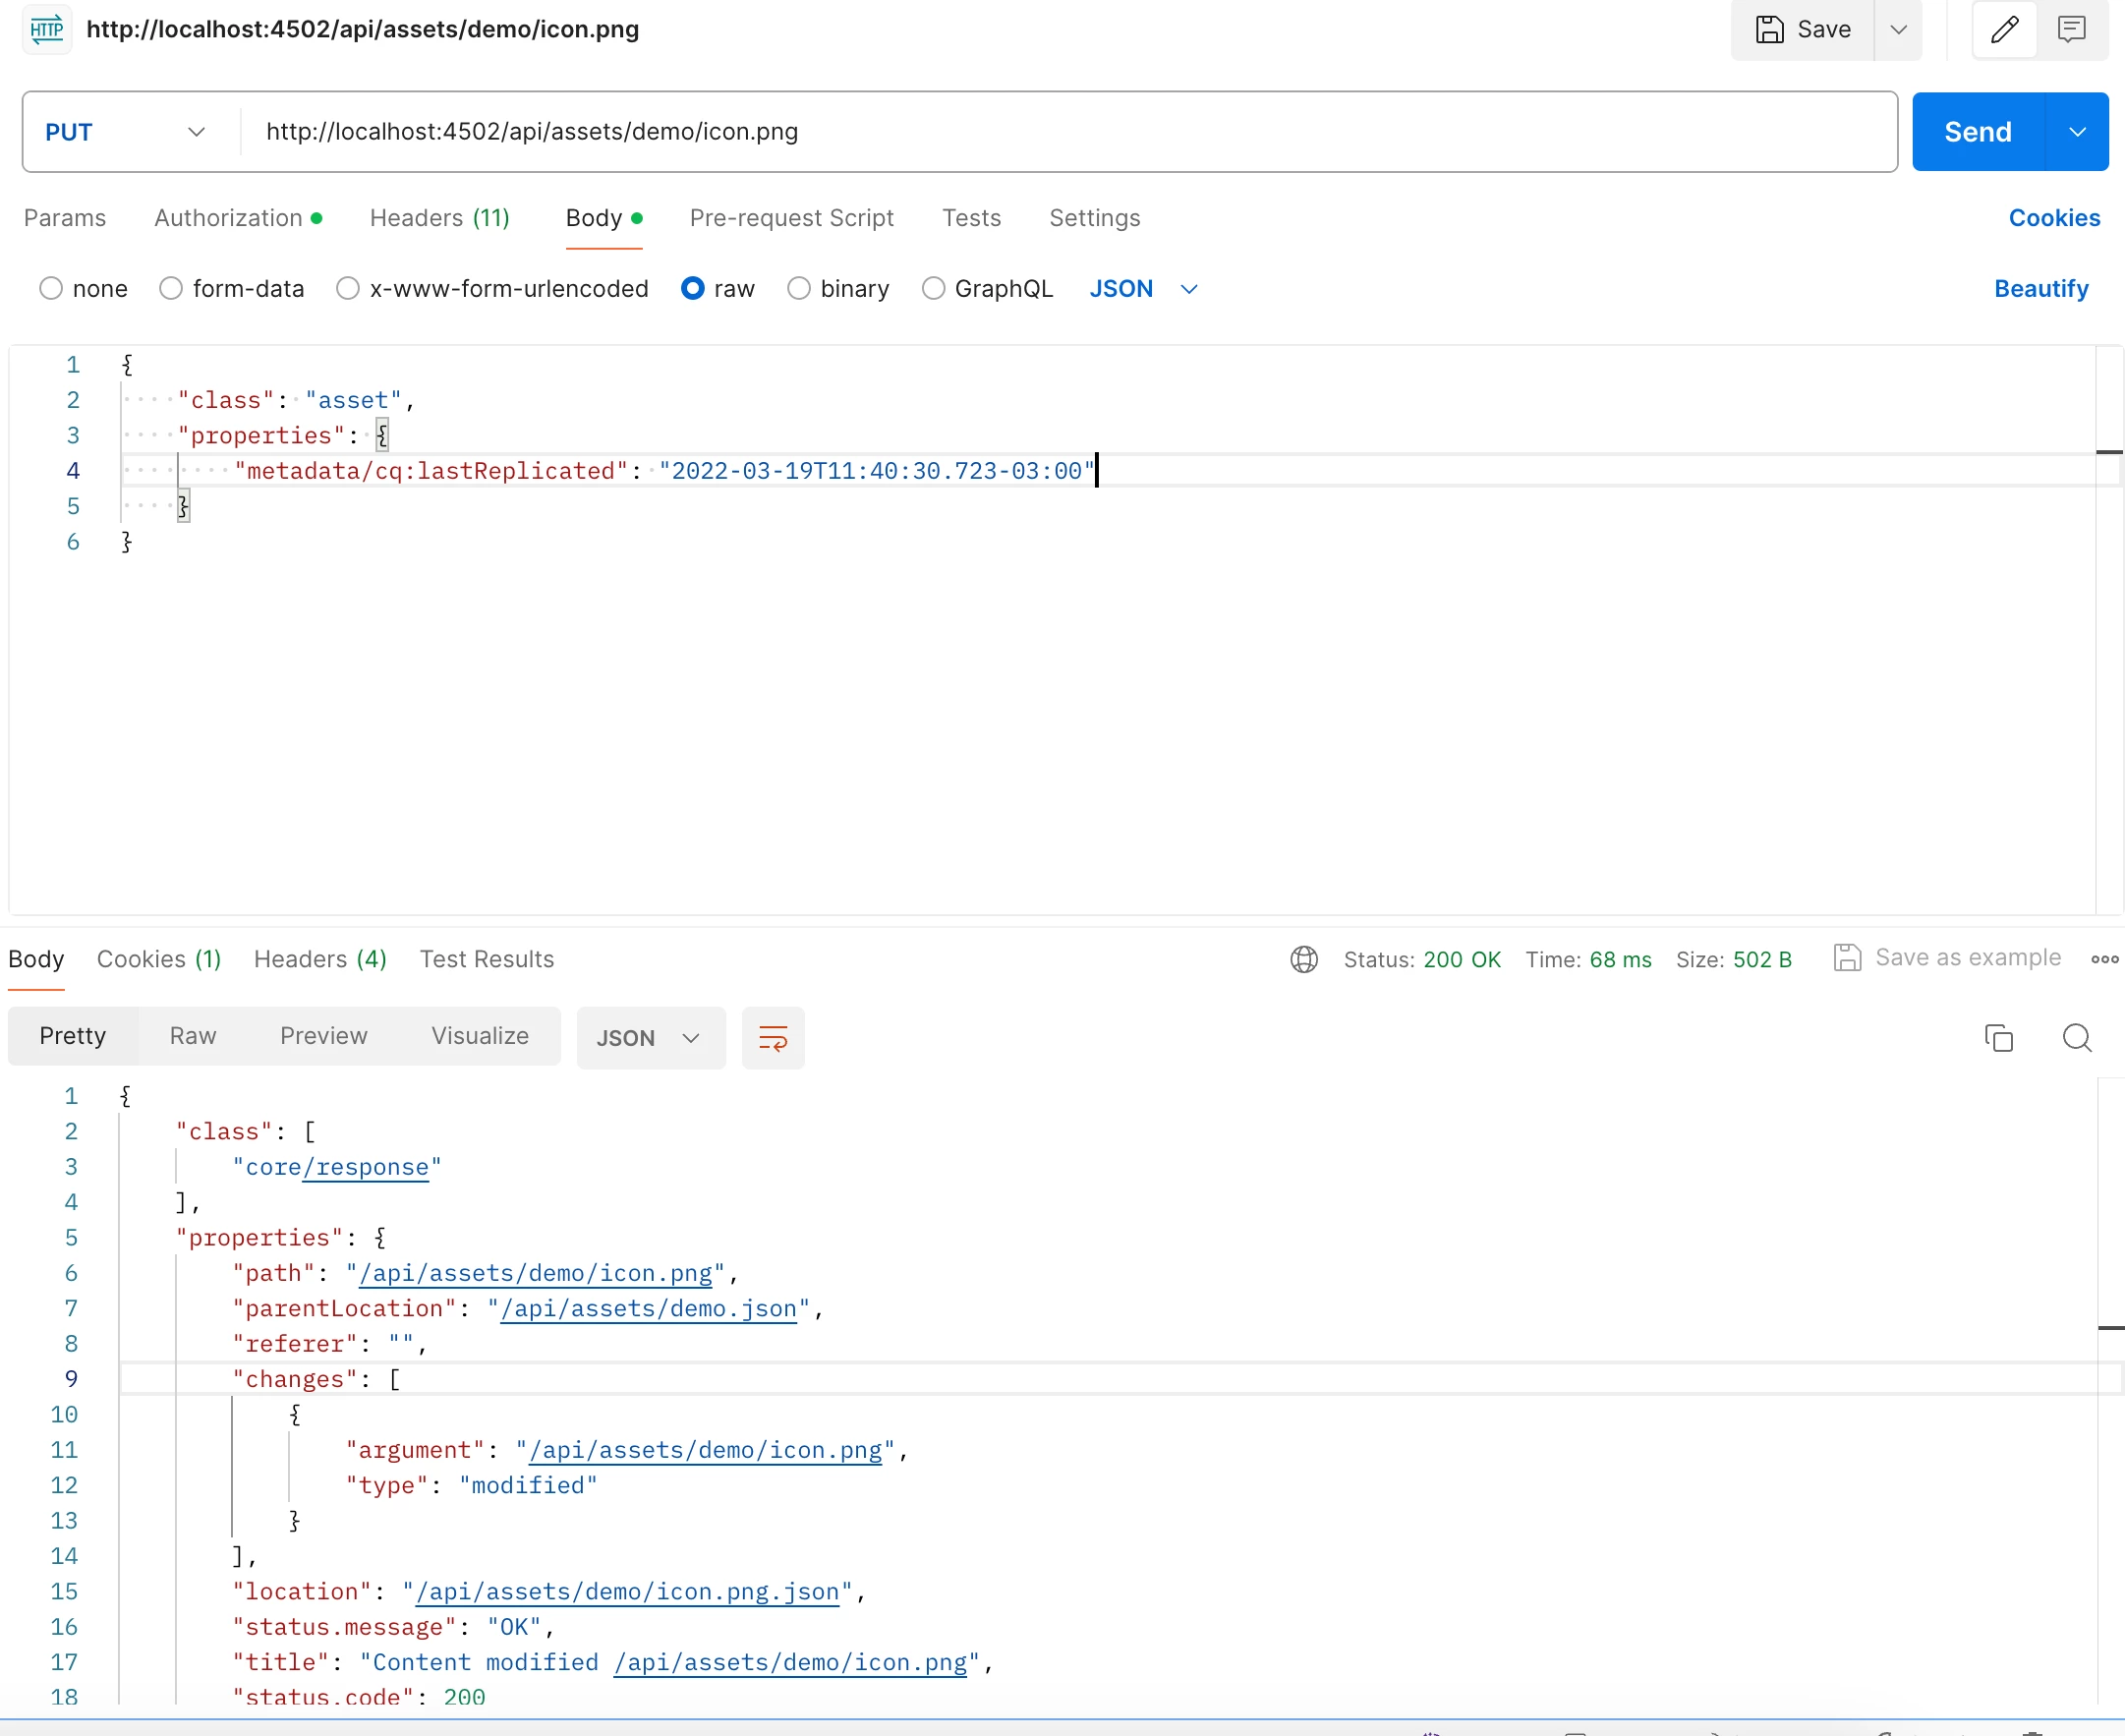Screen dimensions: 2125x1736
Task: Click the Cookies link
Action: pyautogui.click(x=2054, y=218)
